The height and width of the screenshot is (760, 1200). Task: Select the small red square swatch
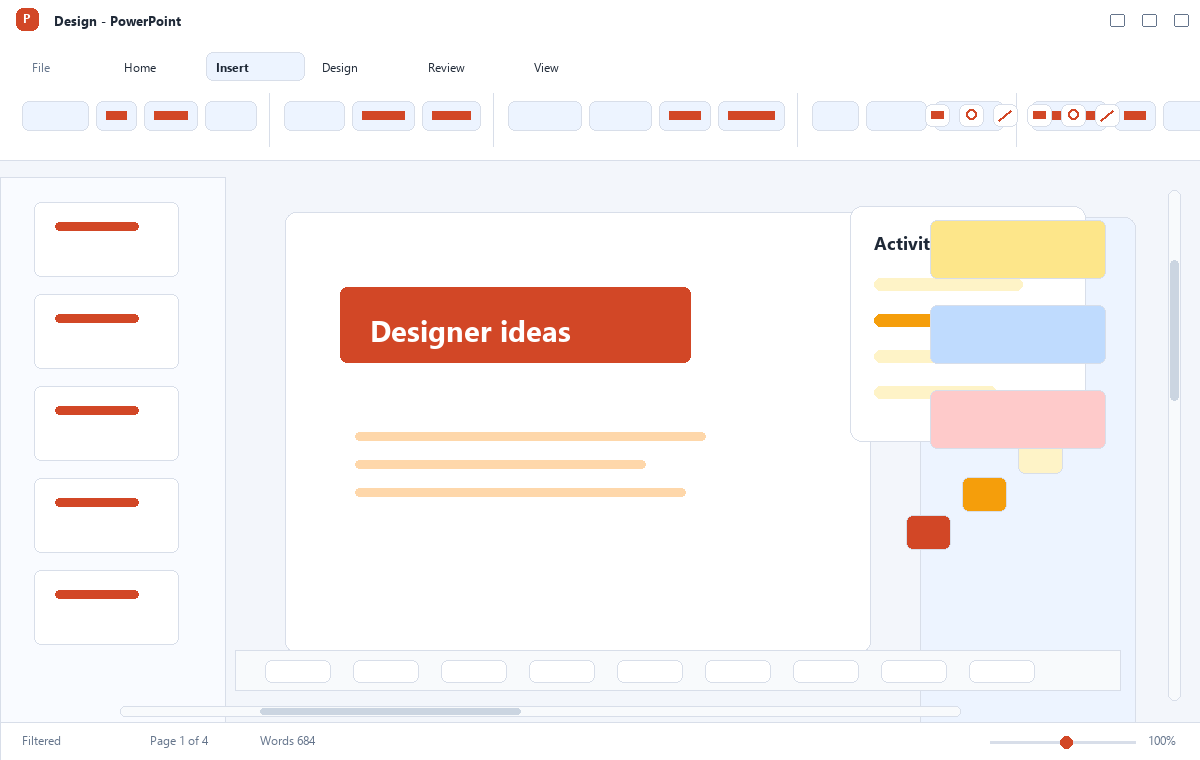(928, 532)
